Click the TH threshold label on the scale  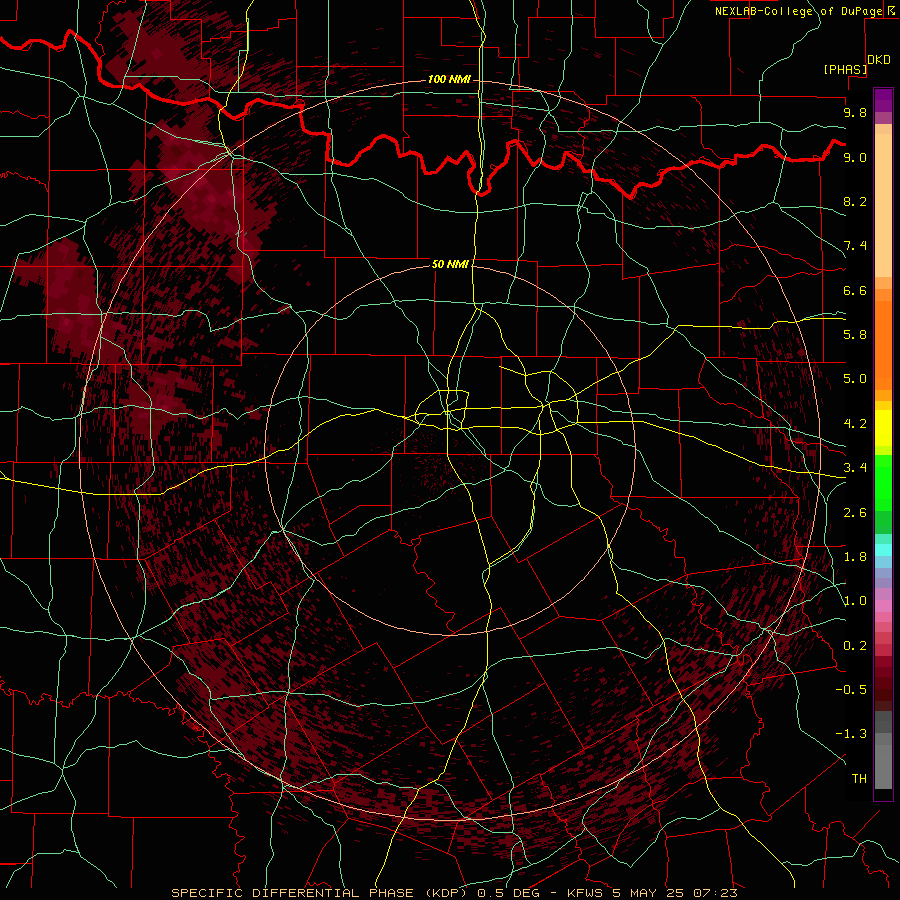[x=859, y=779]
